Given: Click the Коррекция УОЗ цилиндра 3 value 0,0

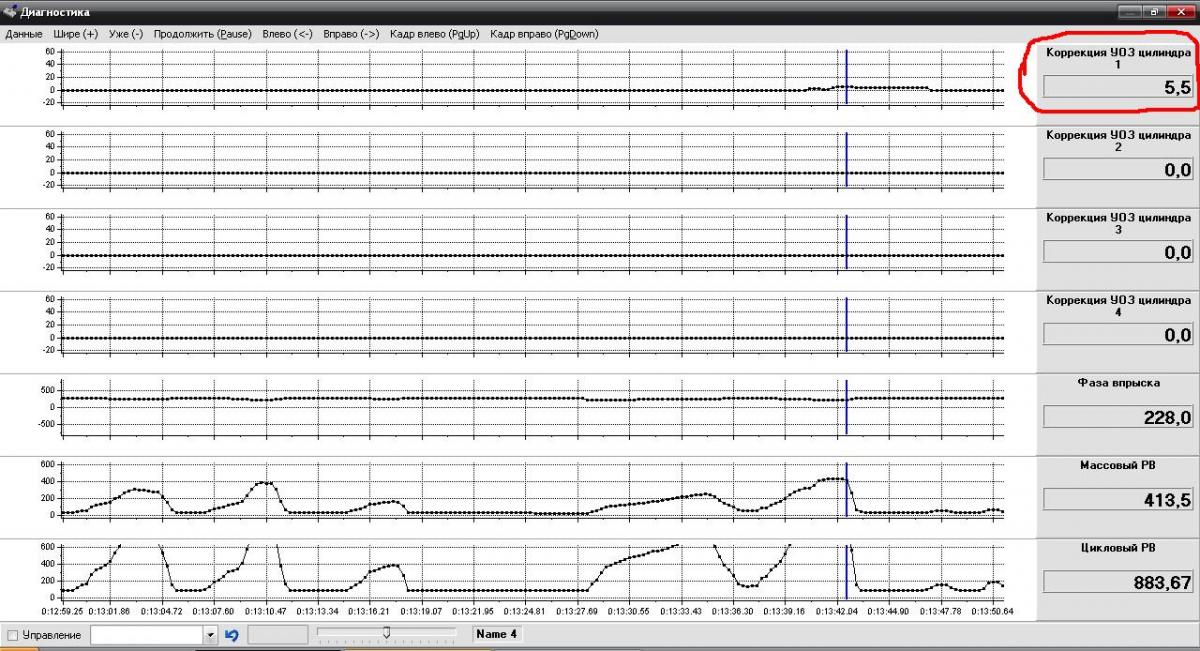Looking at the screenshot, I should point(1119,252).
